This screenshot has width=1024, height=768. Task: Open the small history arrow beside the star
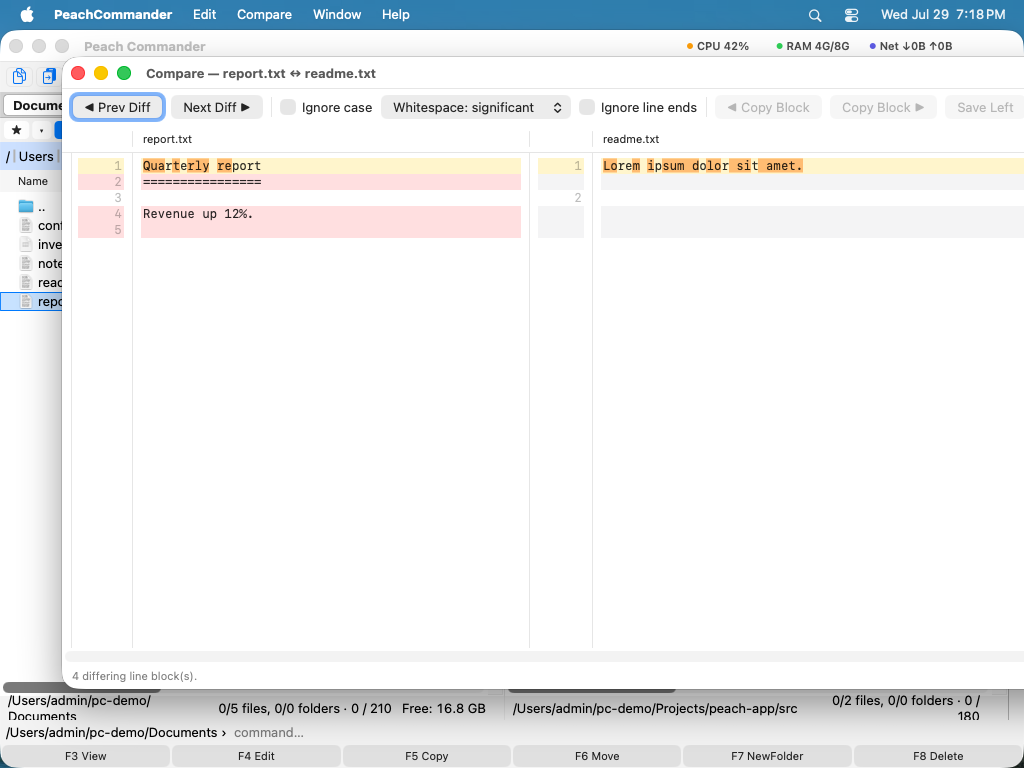point(41,130)
